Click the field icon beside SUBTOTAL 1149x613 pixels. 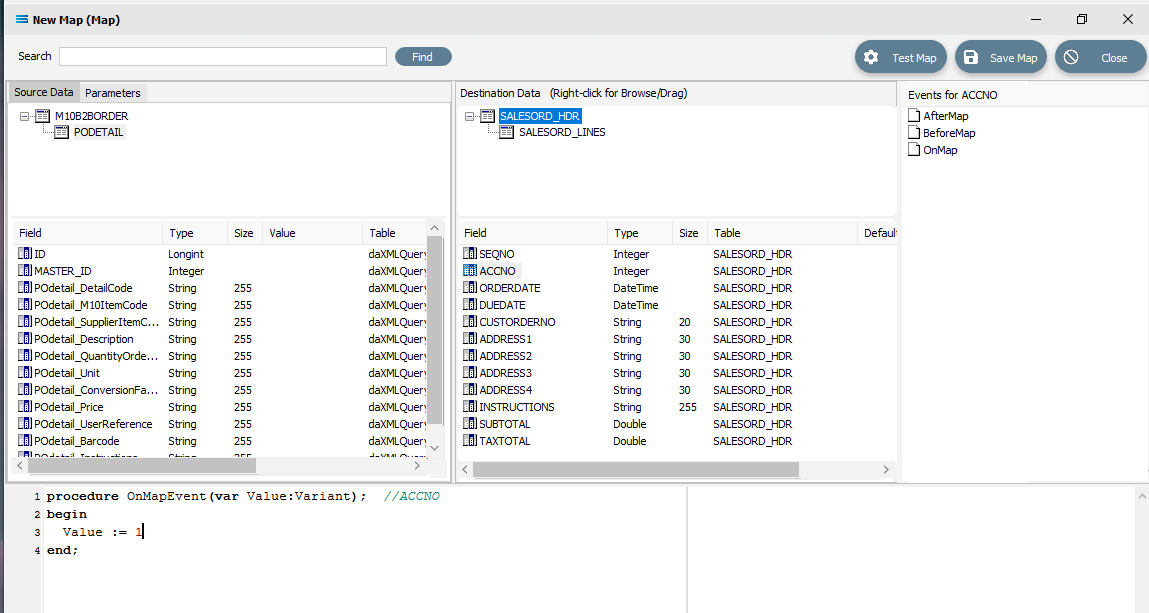click(x=470, y=423)
